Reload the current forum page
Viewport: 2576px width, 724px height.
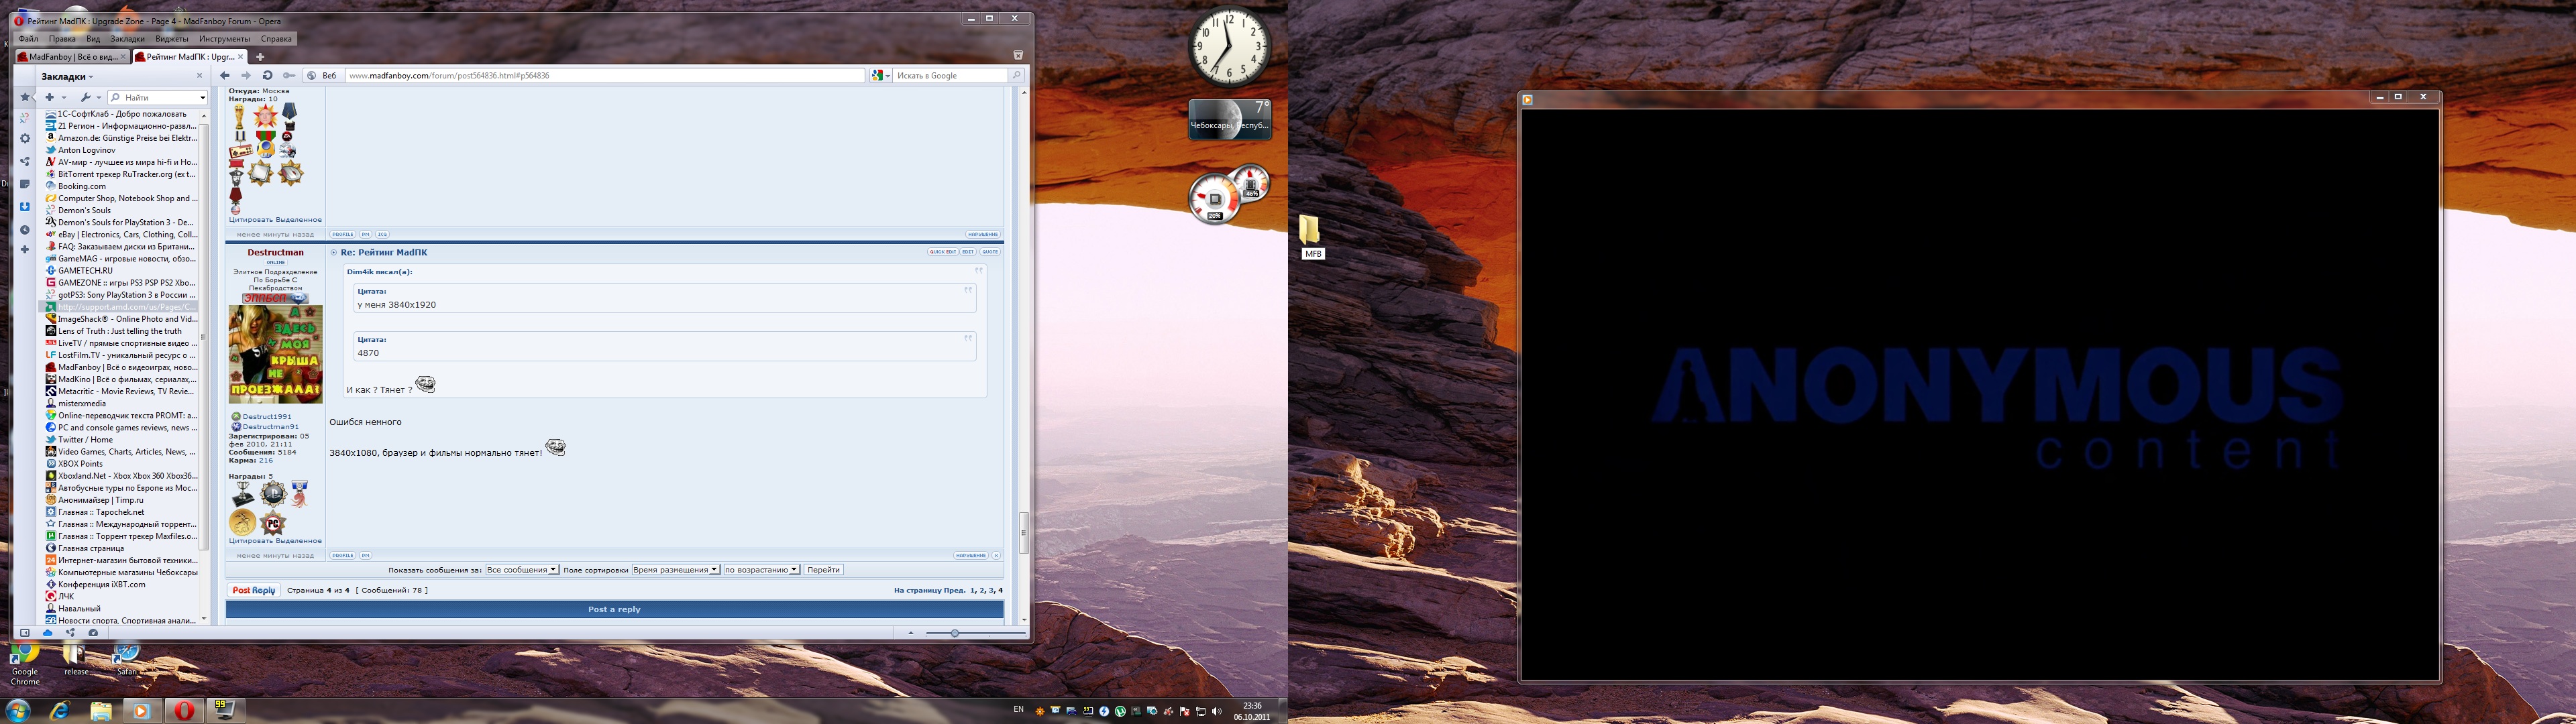coord(267,76)
